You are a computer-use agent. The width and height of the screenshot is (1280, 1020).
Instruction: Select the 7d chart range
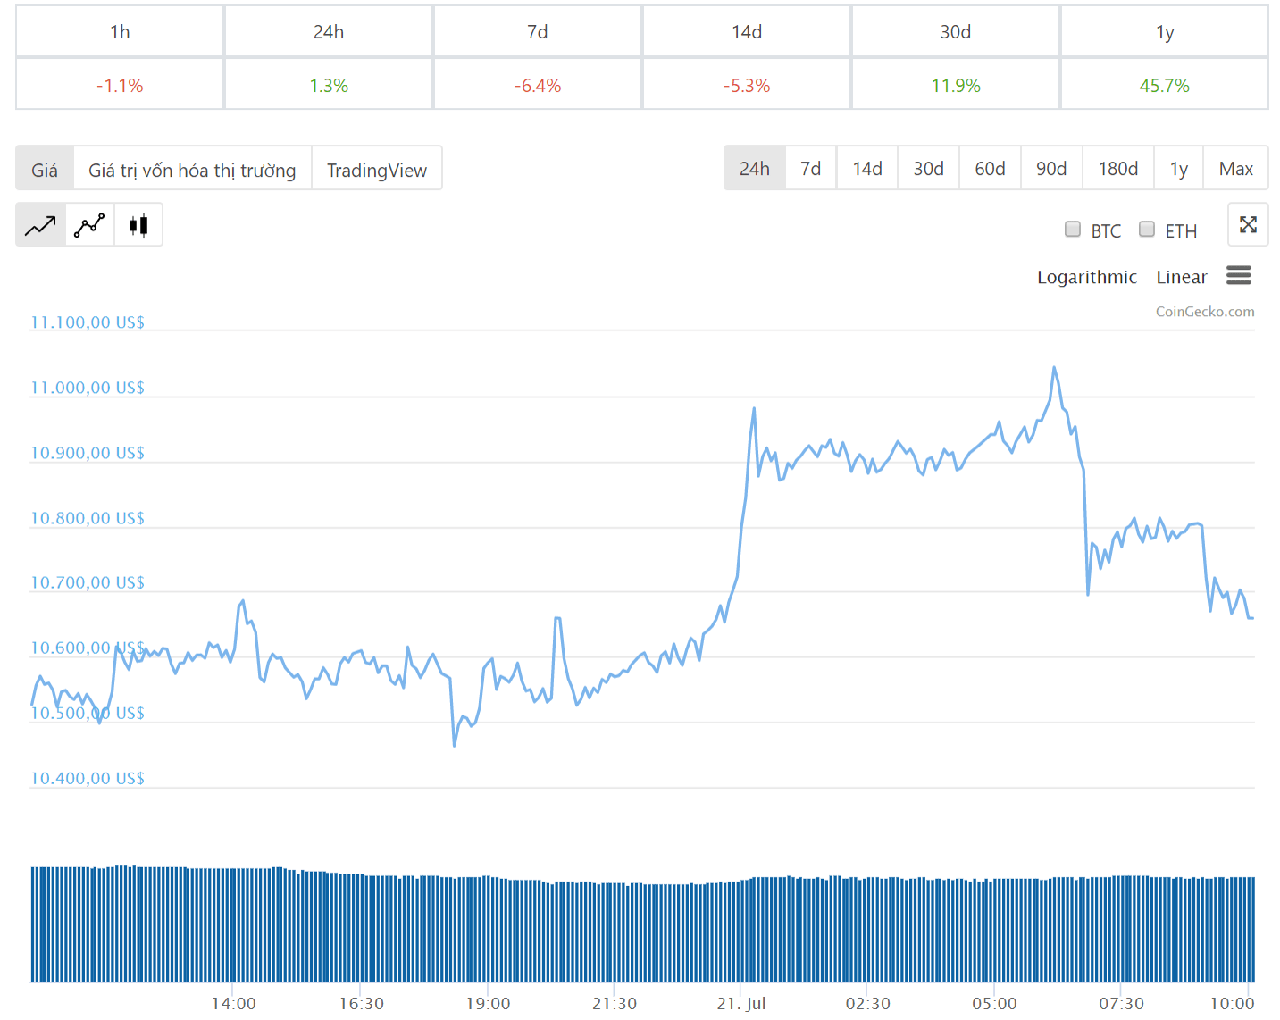click(x=811, y=168)
